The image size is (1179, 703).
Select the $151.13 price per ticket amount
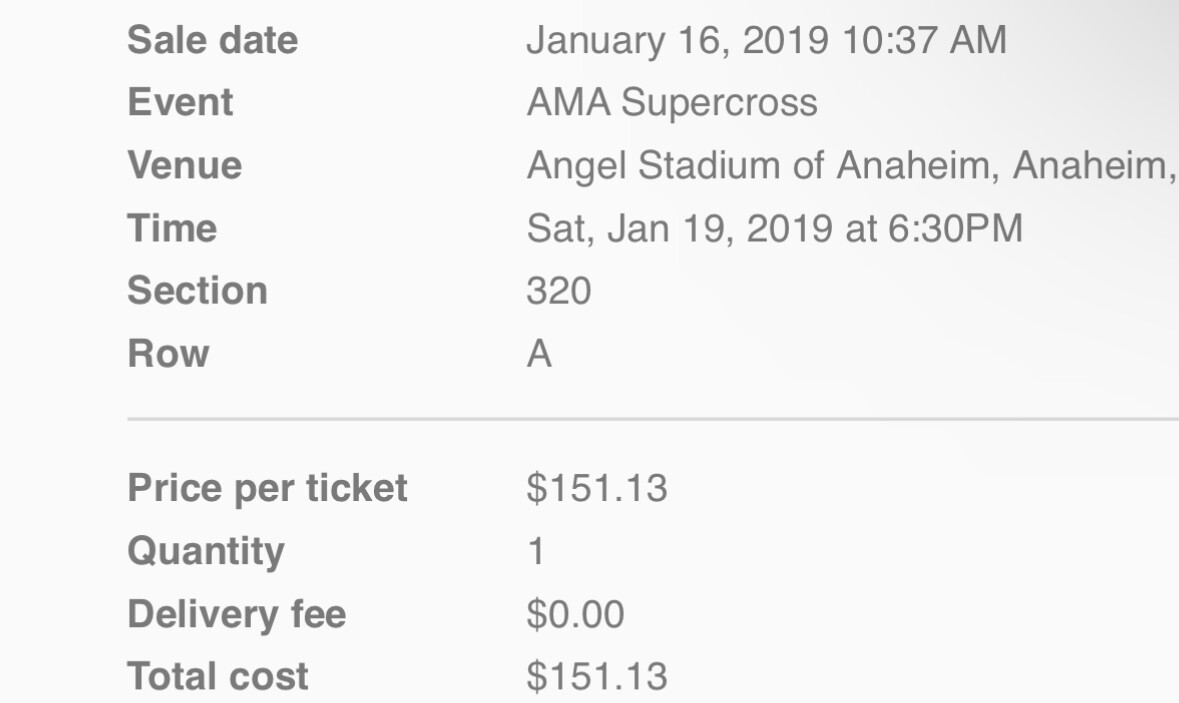click(x=596, y=489)
